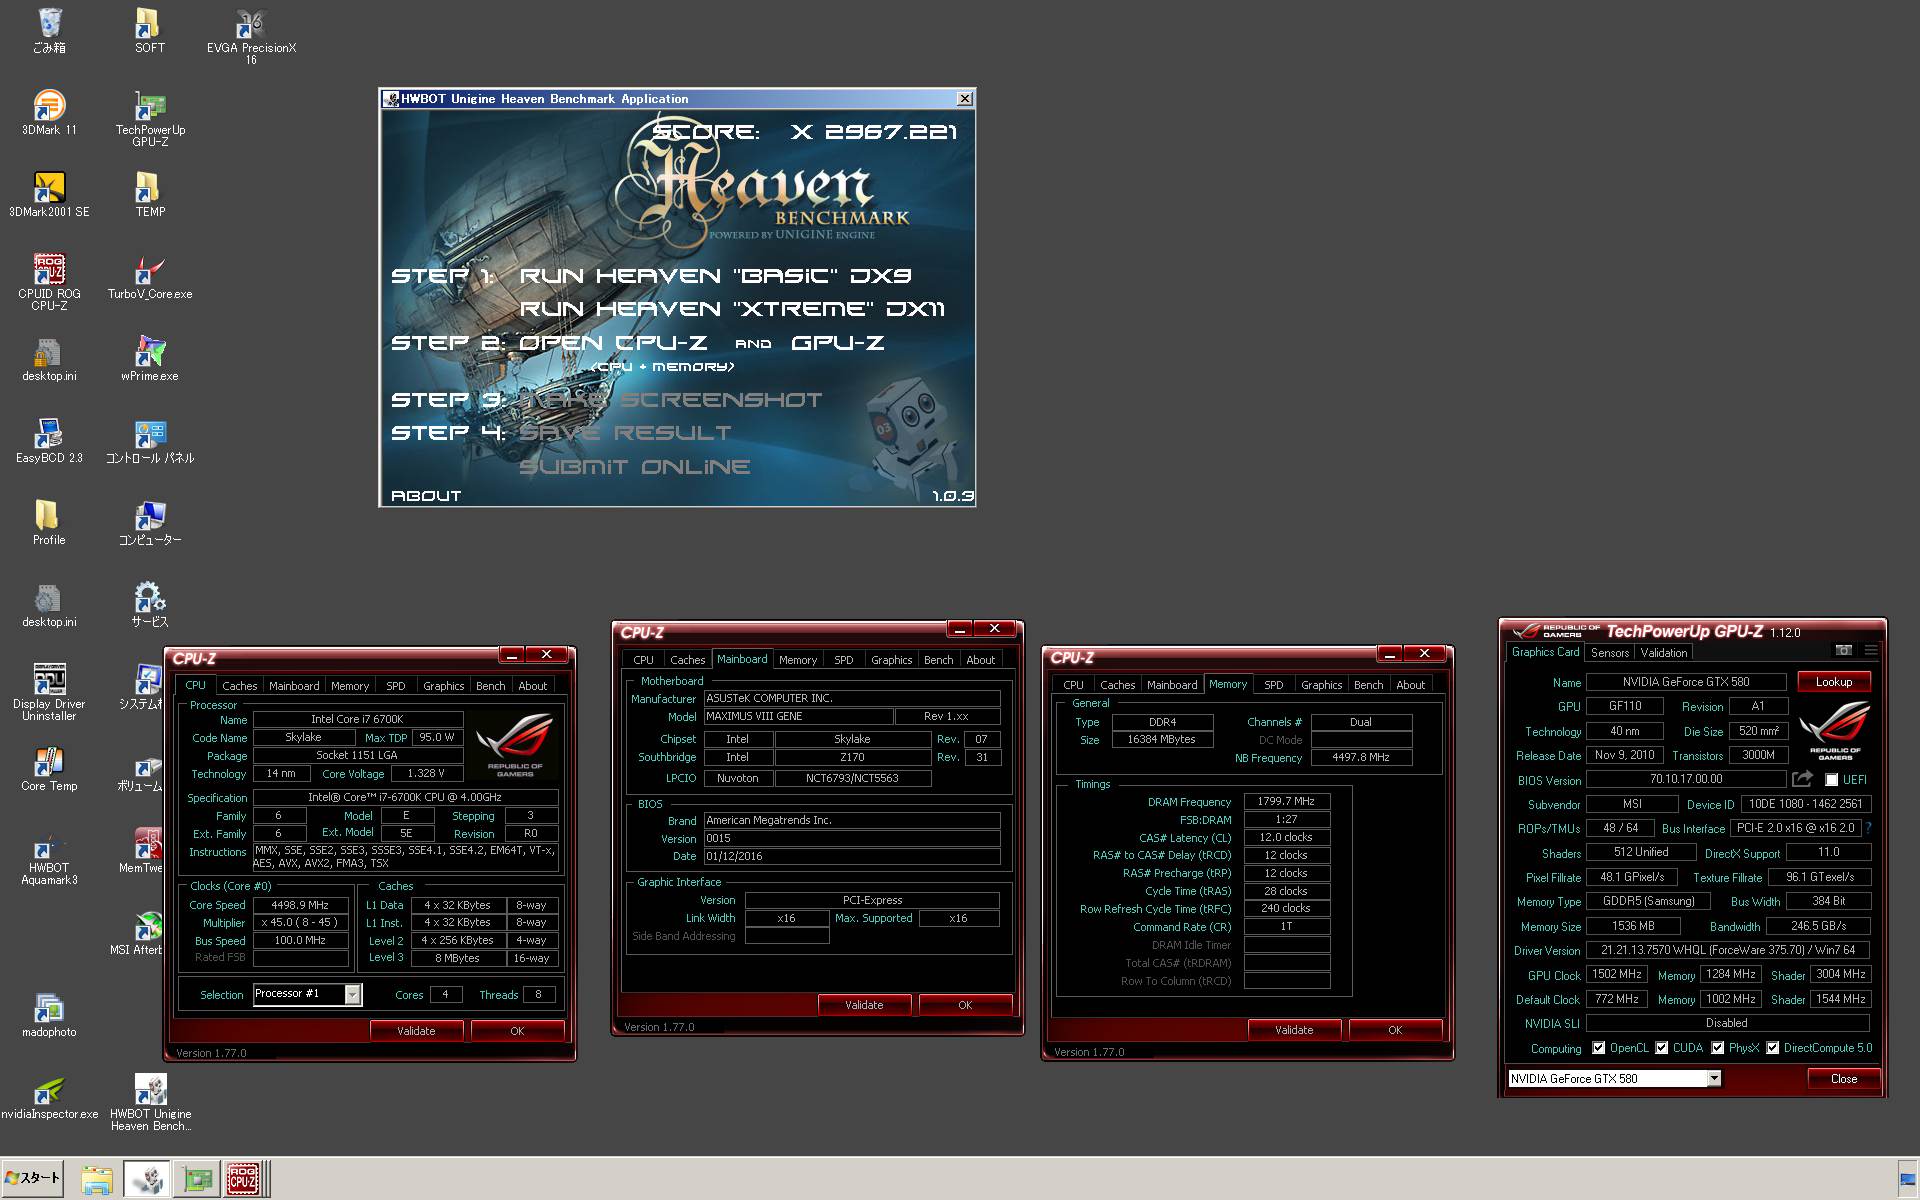The width and height of the screenshot is (1920, 1200).
Task: Open TechPowerUp GPU-Z desktop shortcut
Action: pos(150,118)
